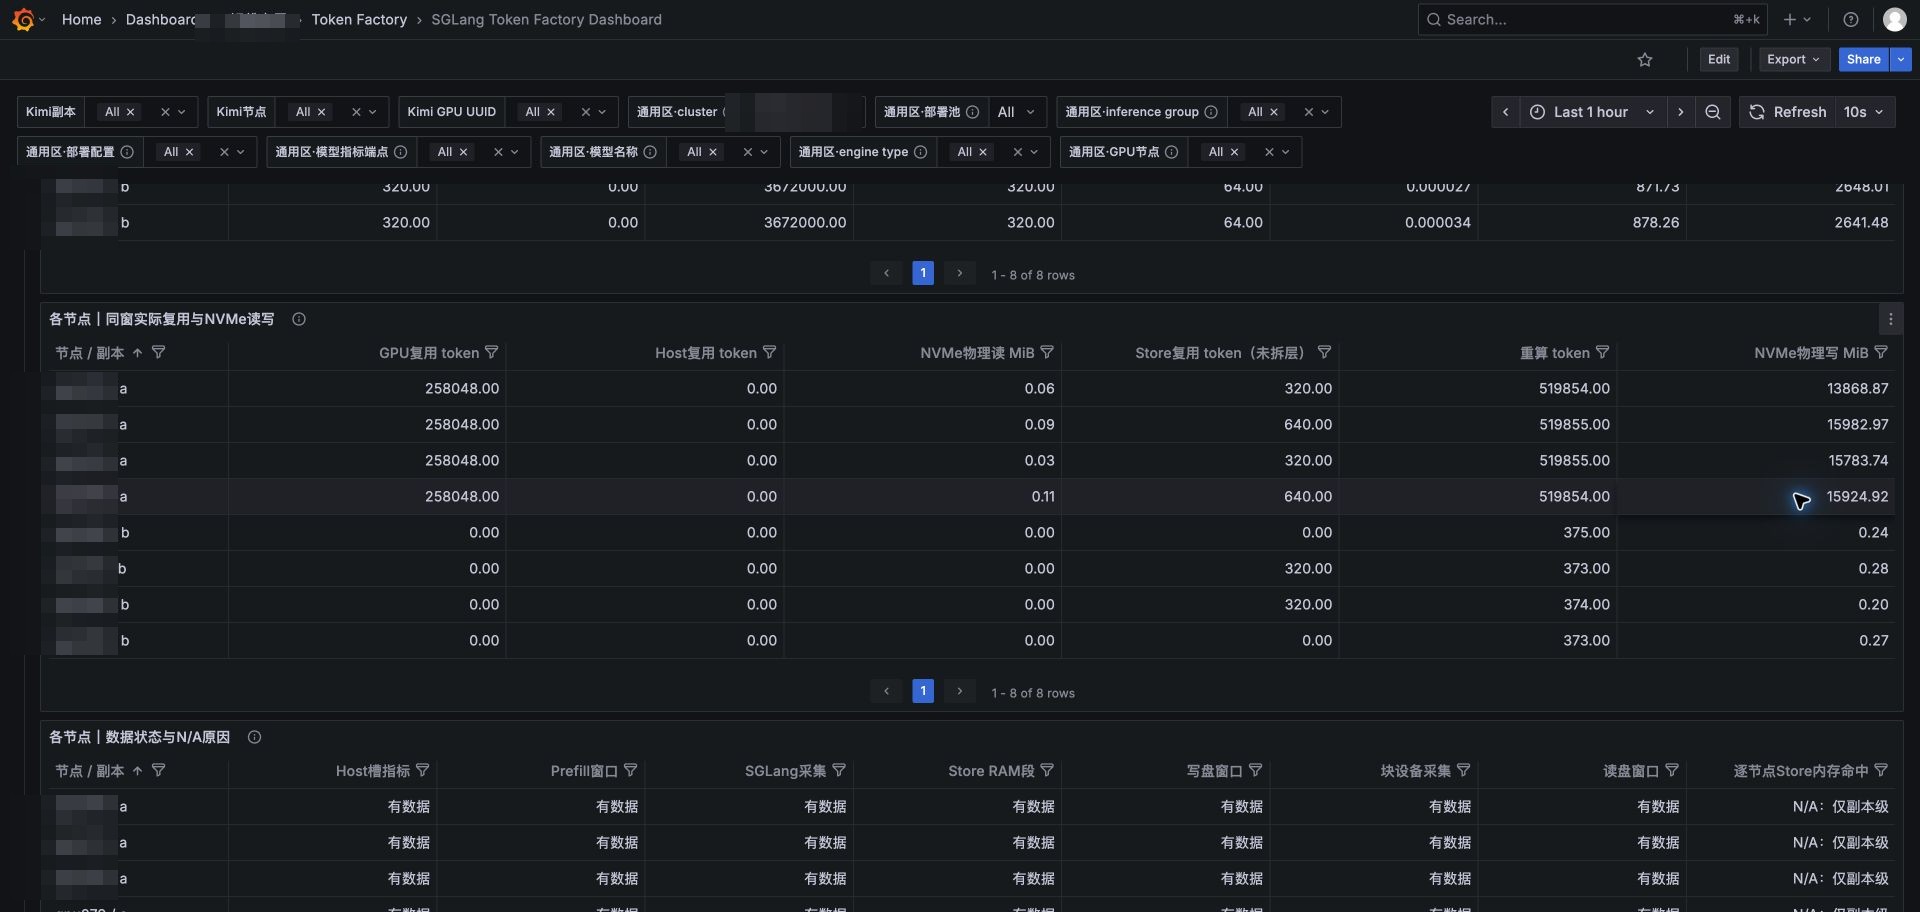
Task: Open the 通用区·部署池 All dropdown
Action: click(1017, 112)
